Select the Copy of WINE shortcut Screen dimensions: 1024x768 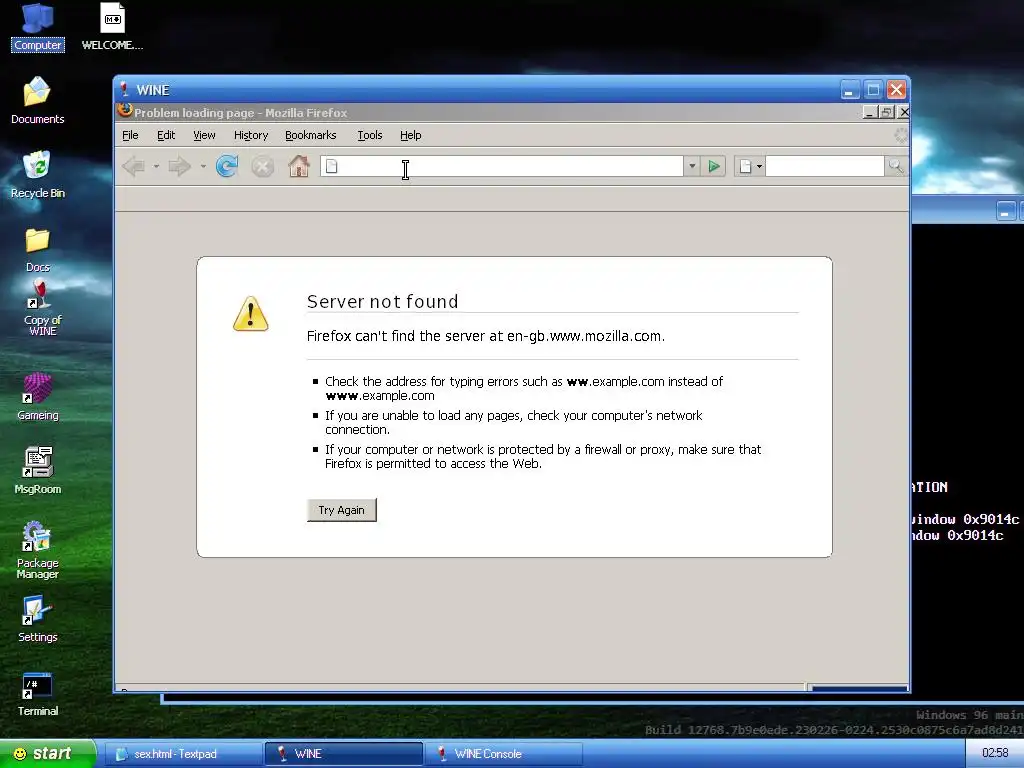pyautogui.click(x=42, y=308)
